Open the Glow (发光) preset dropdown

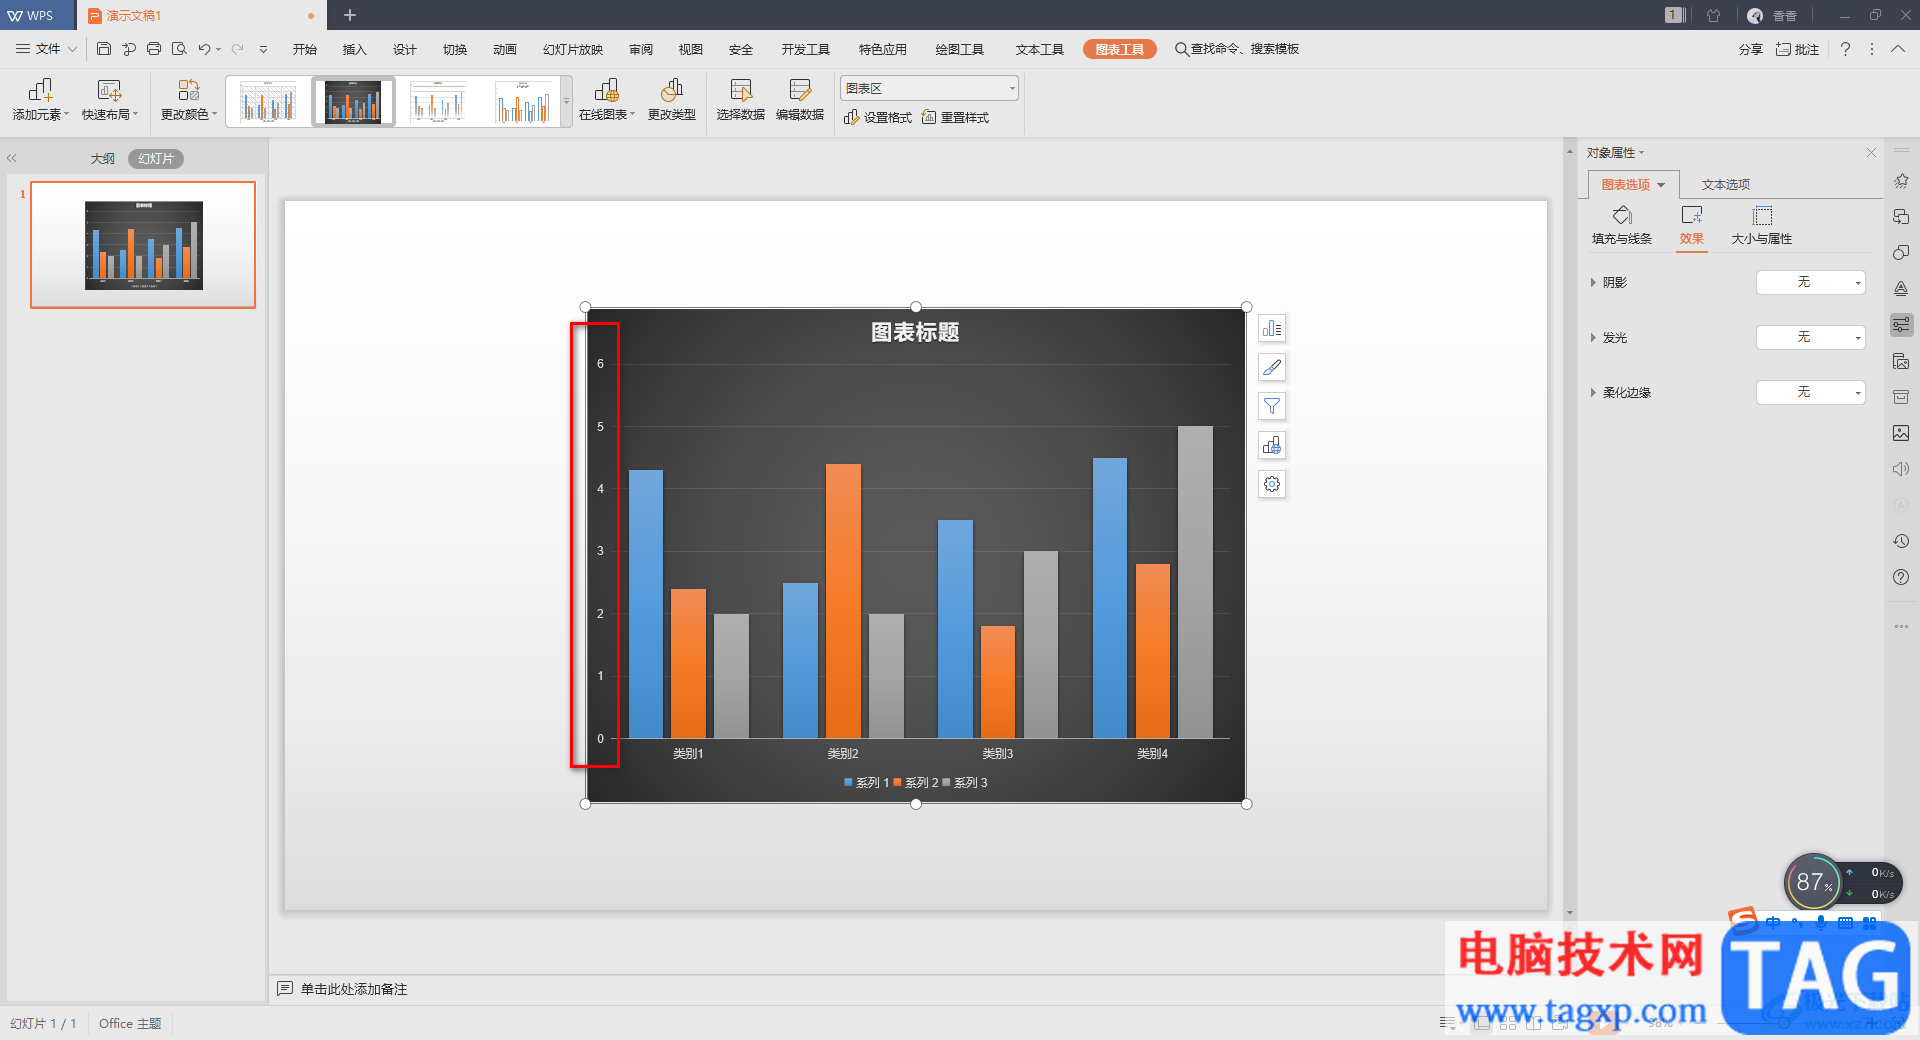pyautogui.click(x=1810, y=338)
